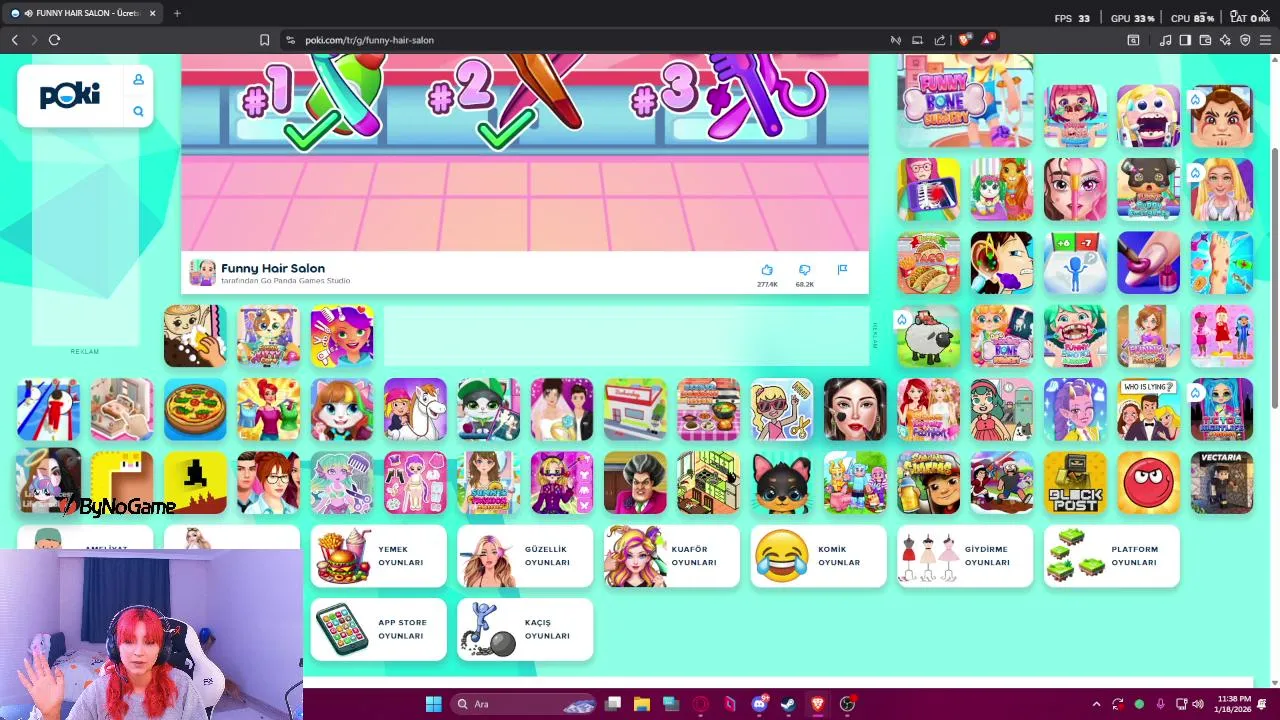The height and width of the screenshot is (720, 1280).
Task: Open sheep game thumbnail
Action: point(928,336)
